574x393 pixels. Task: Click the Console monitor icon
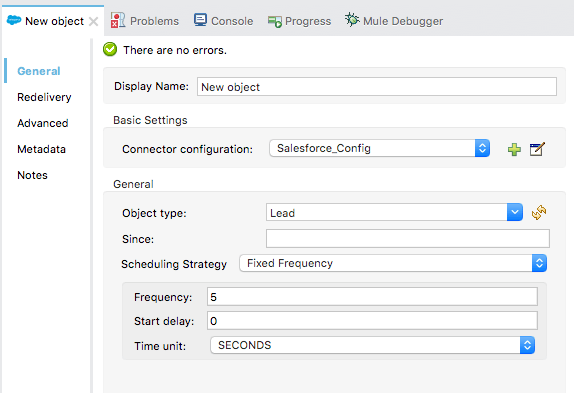pos(200,20)
